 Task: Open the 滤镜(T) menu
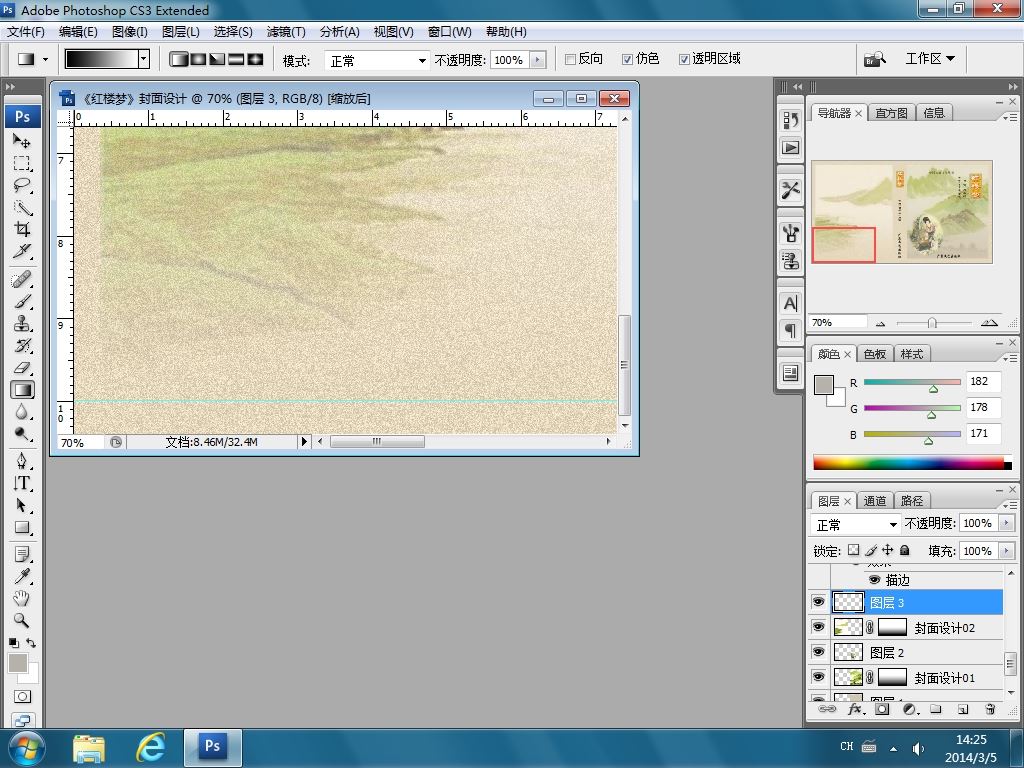click(286, 31)
